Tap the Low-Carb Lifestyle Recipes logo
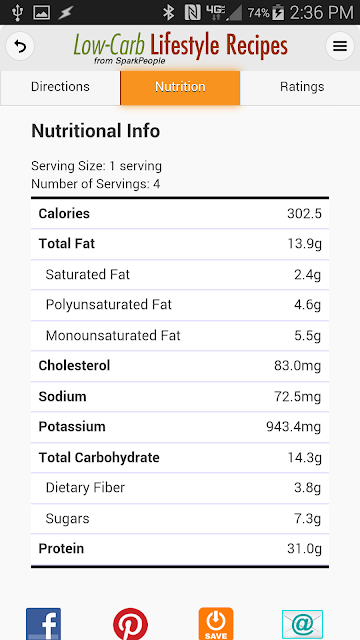360x640 pixels. coord(180,48)
